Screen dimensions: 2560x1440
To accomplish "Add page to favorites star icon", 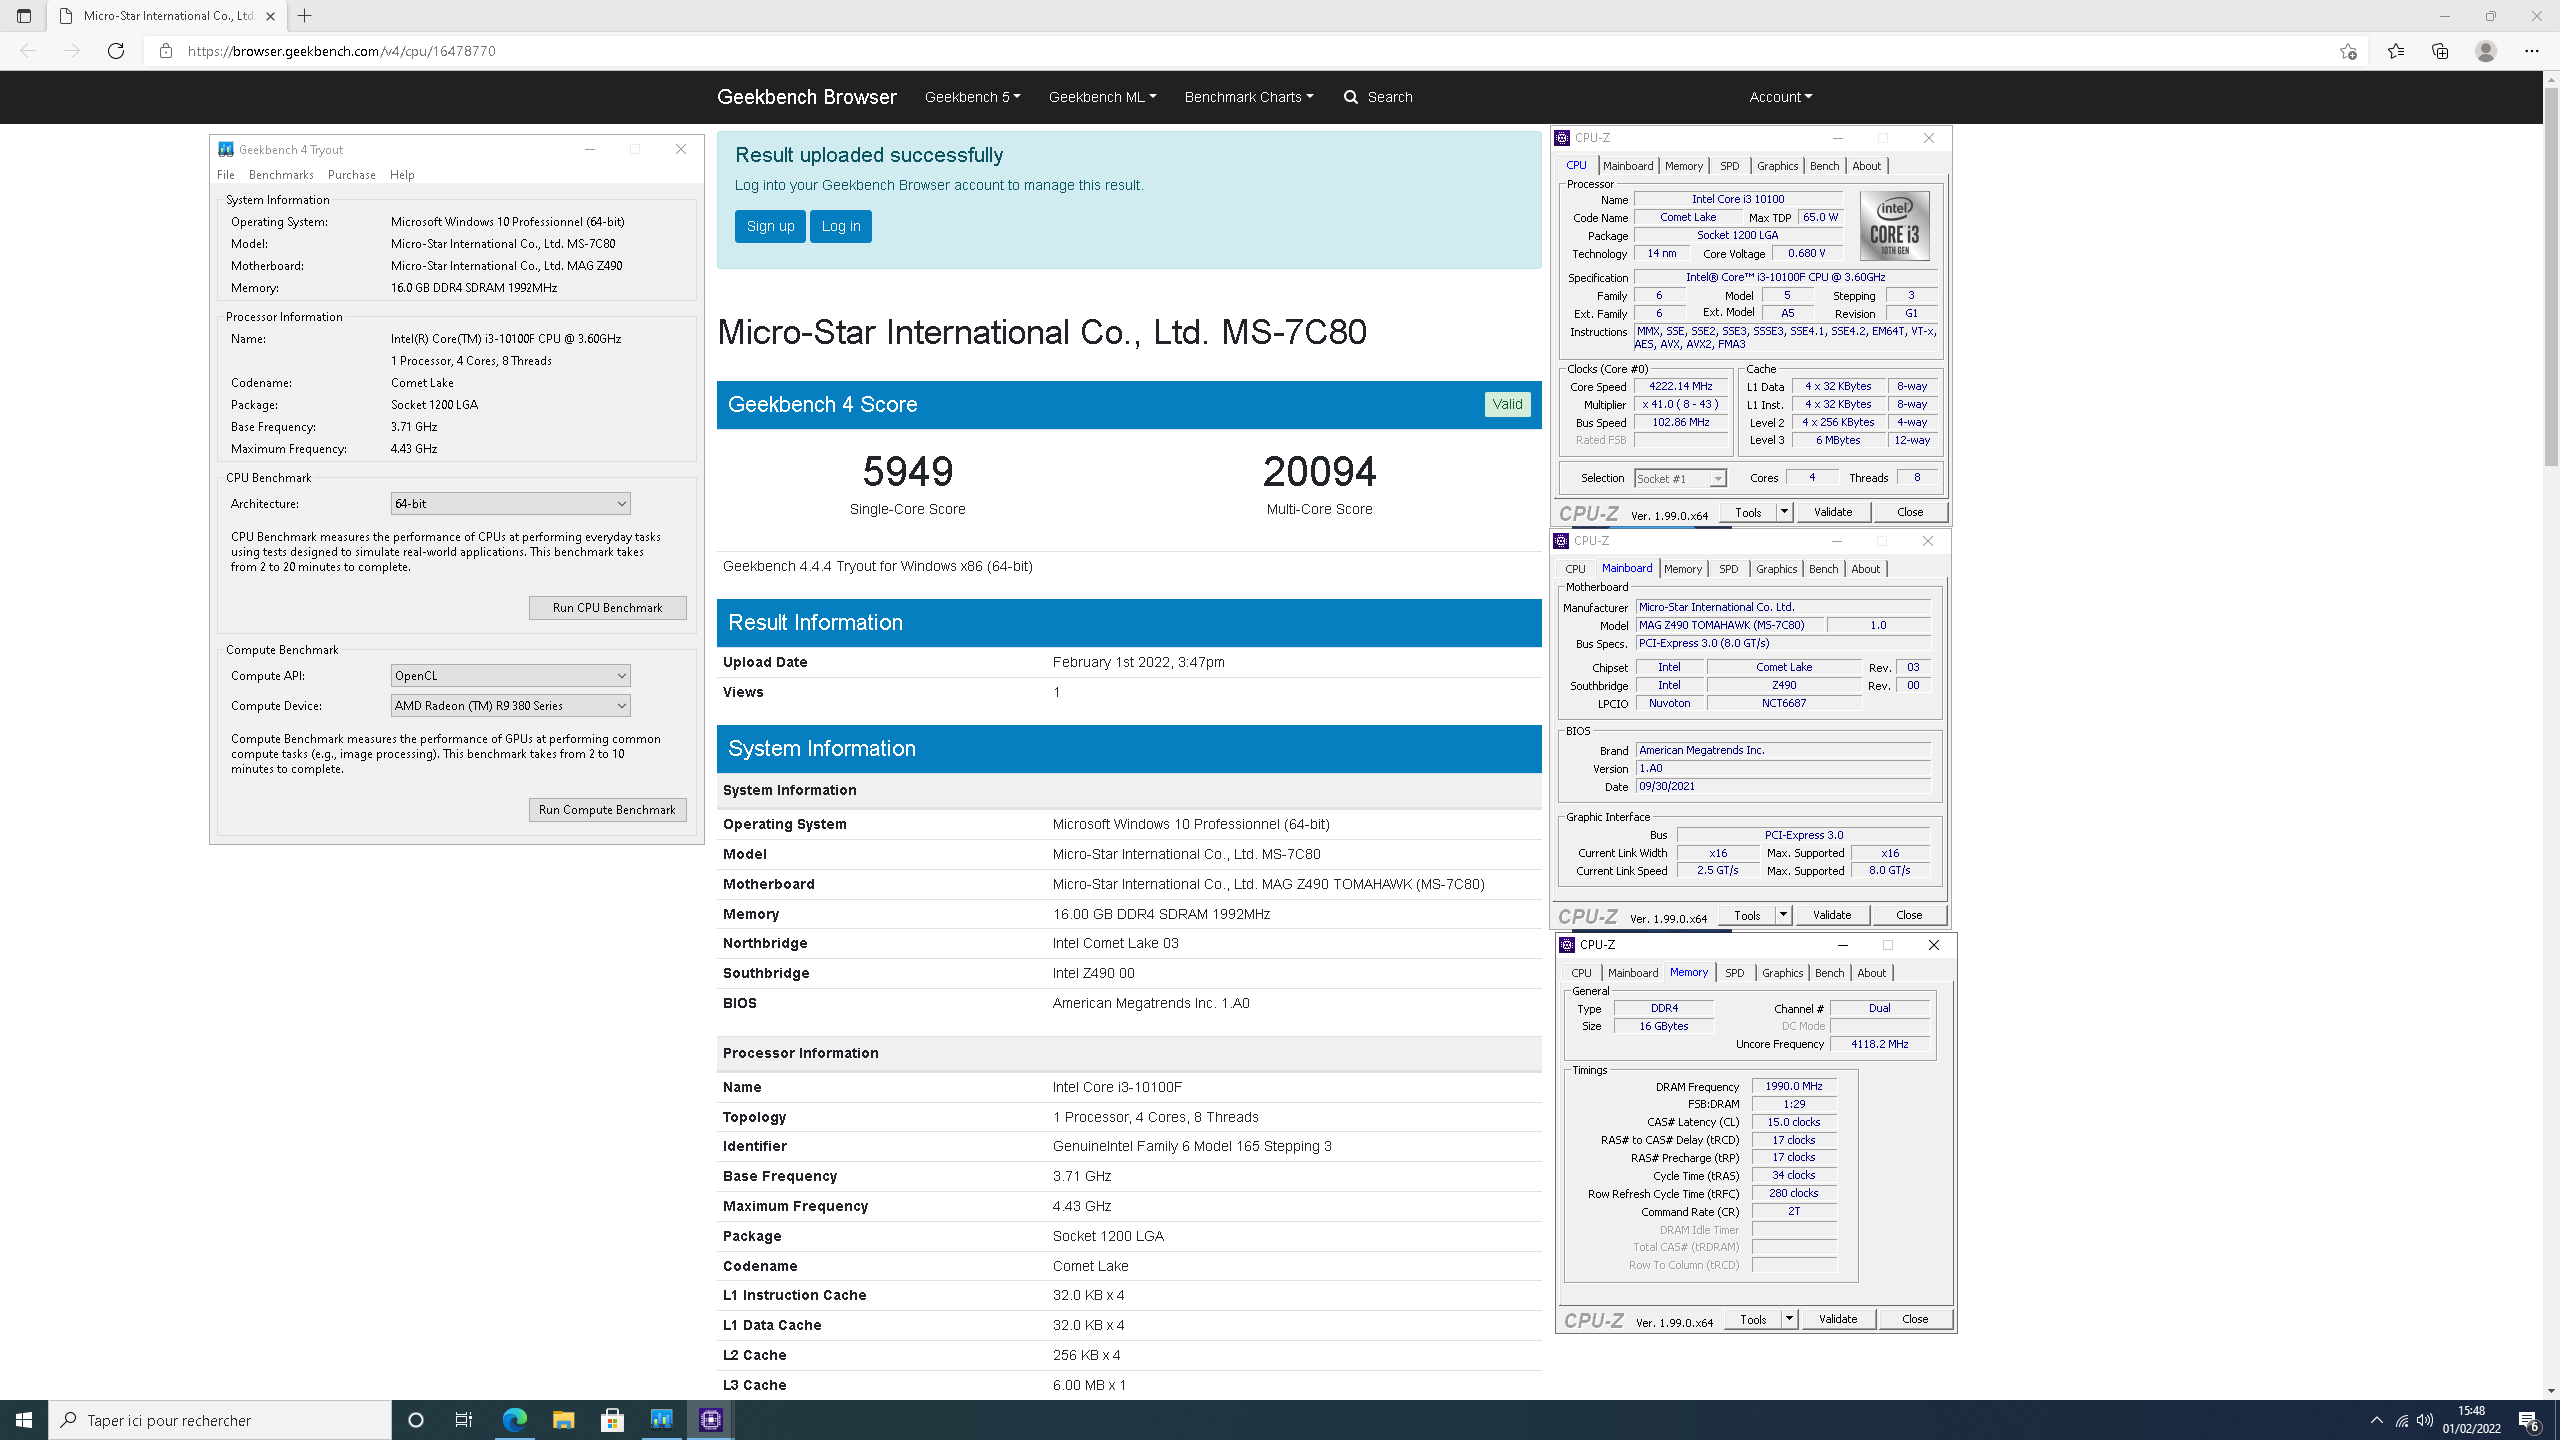I will pos(2348,51).
